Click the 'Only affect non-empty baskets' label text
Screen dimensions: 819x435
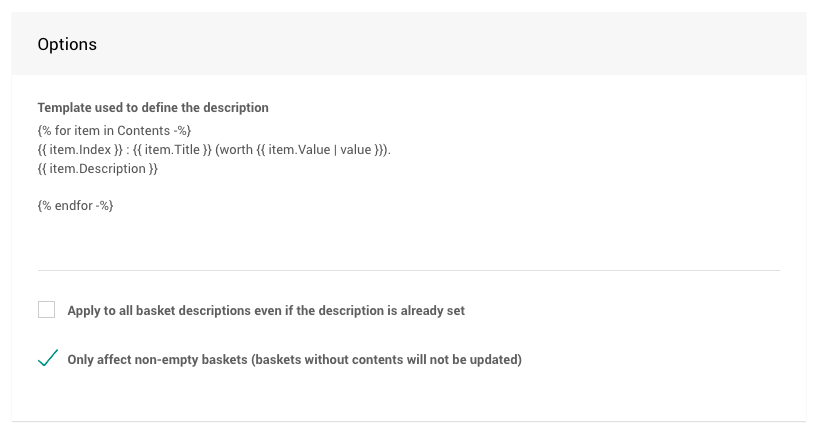pyautogui.click(x=294, y=360)
